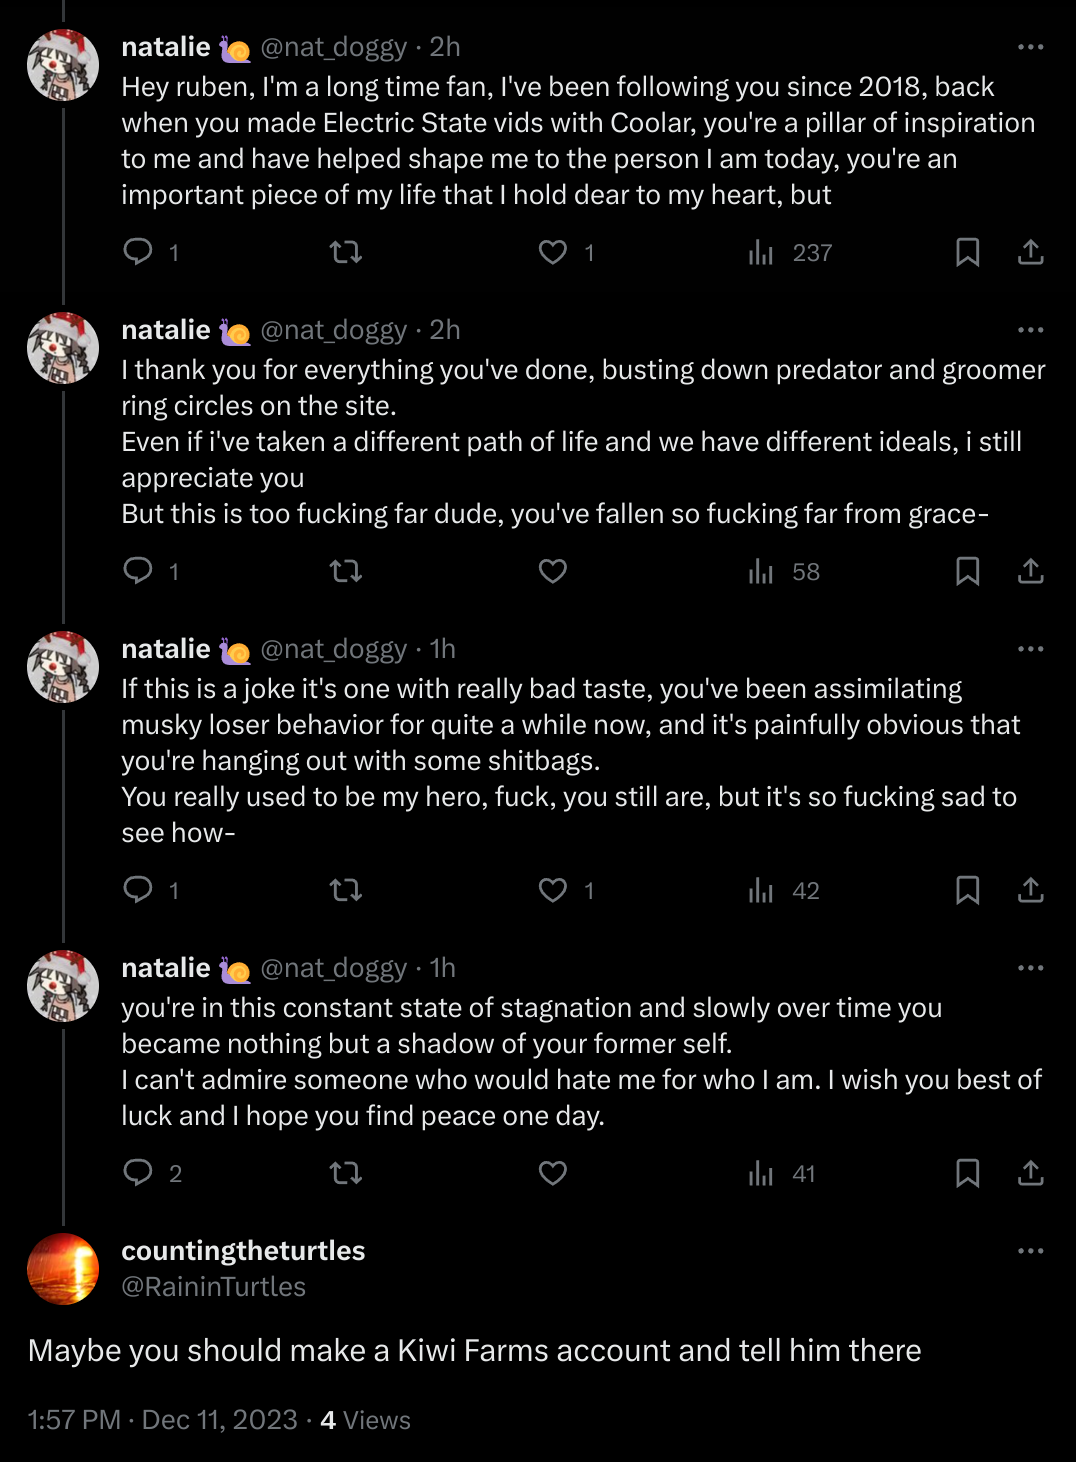Open @RaininTurtles profile handle
Viewport: 1076px width, 1462px height.
pos(213,1287)
